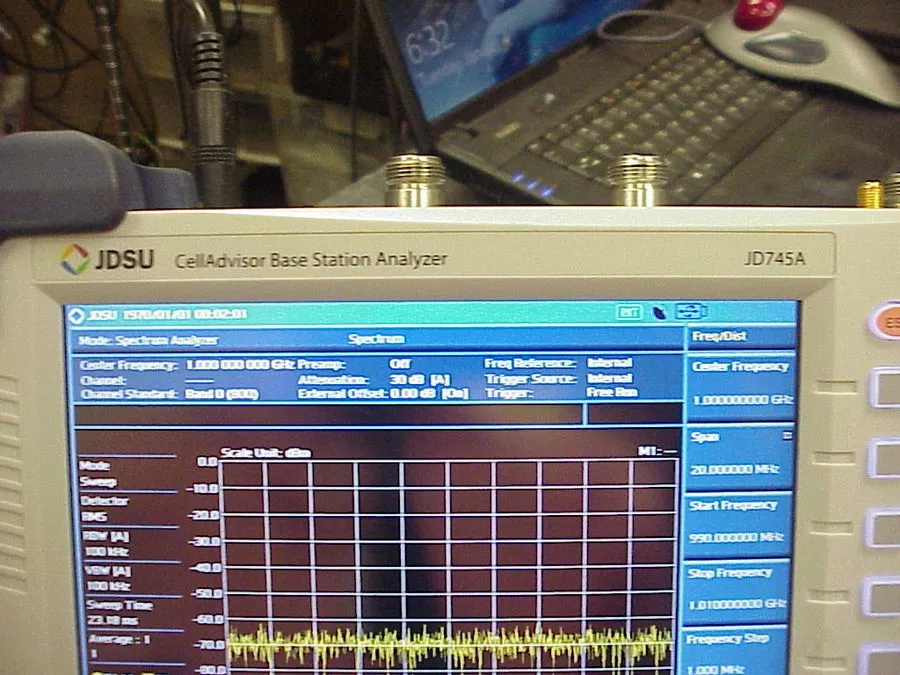Click the orange ESC hardware key
Screen dimensions: 900x675
(x=886, y=323)
